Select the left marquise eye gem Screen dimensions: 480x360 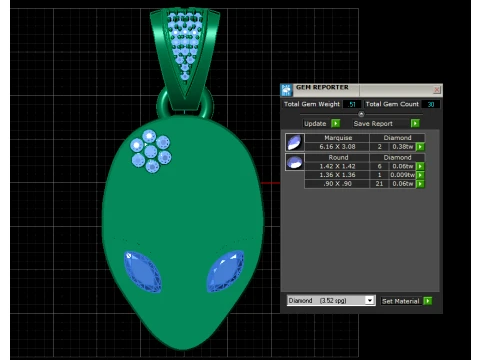click(x=143, y=272)
